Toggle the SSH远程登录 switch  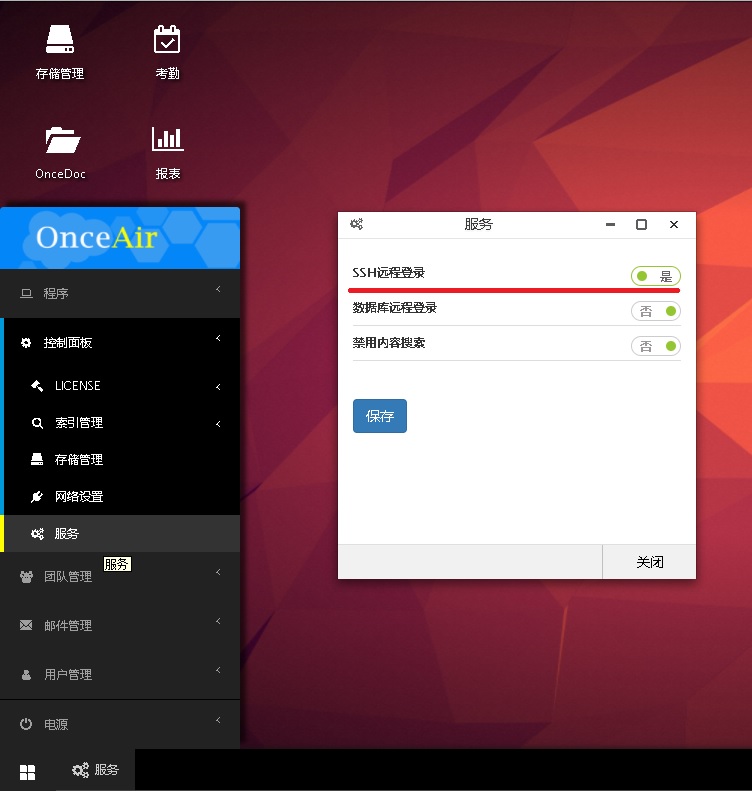pyautogui.click(x=656, y=276)
